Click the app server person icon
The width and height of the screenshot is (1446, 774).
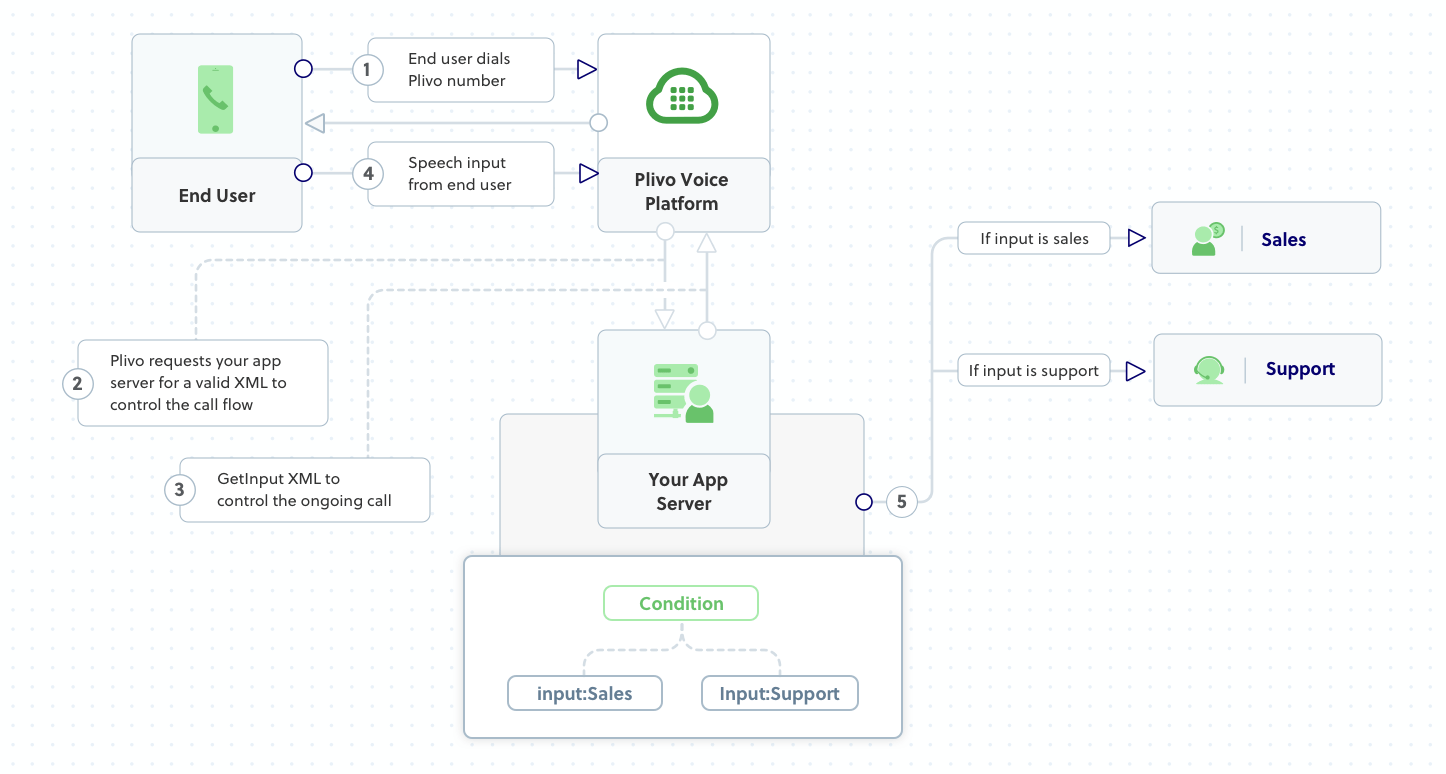tap(684, 393)
